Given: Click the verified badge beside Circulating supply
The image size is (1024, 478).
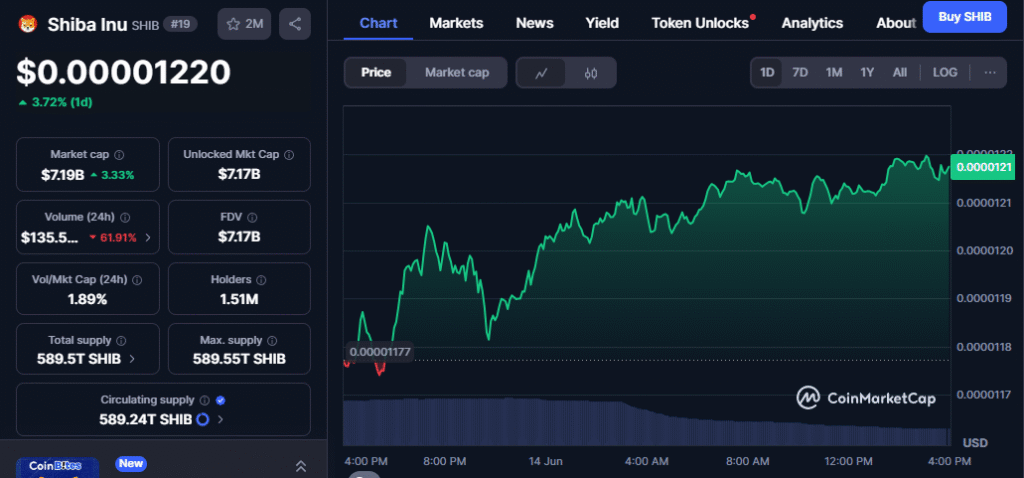Looking at the screenshot, I should [x=221, y=400].
